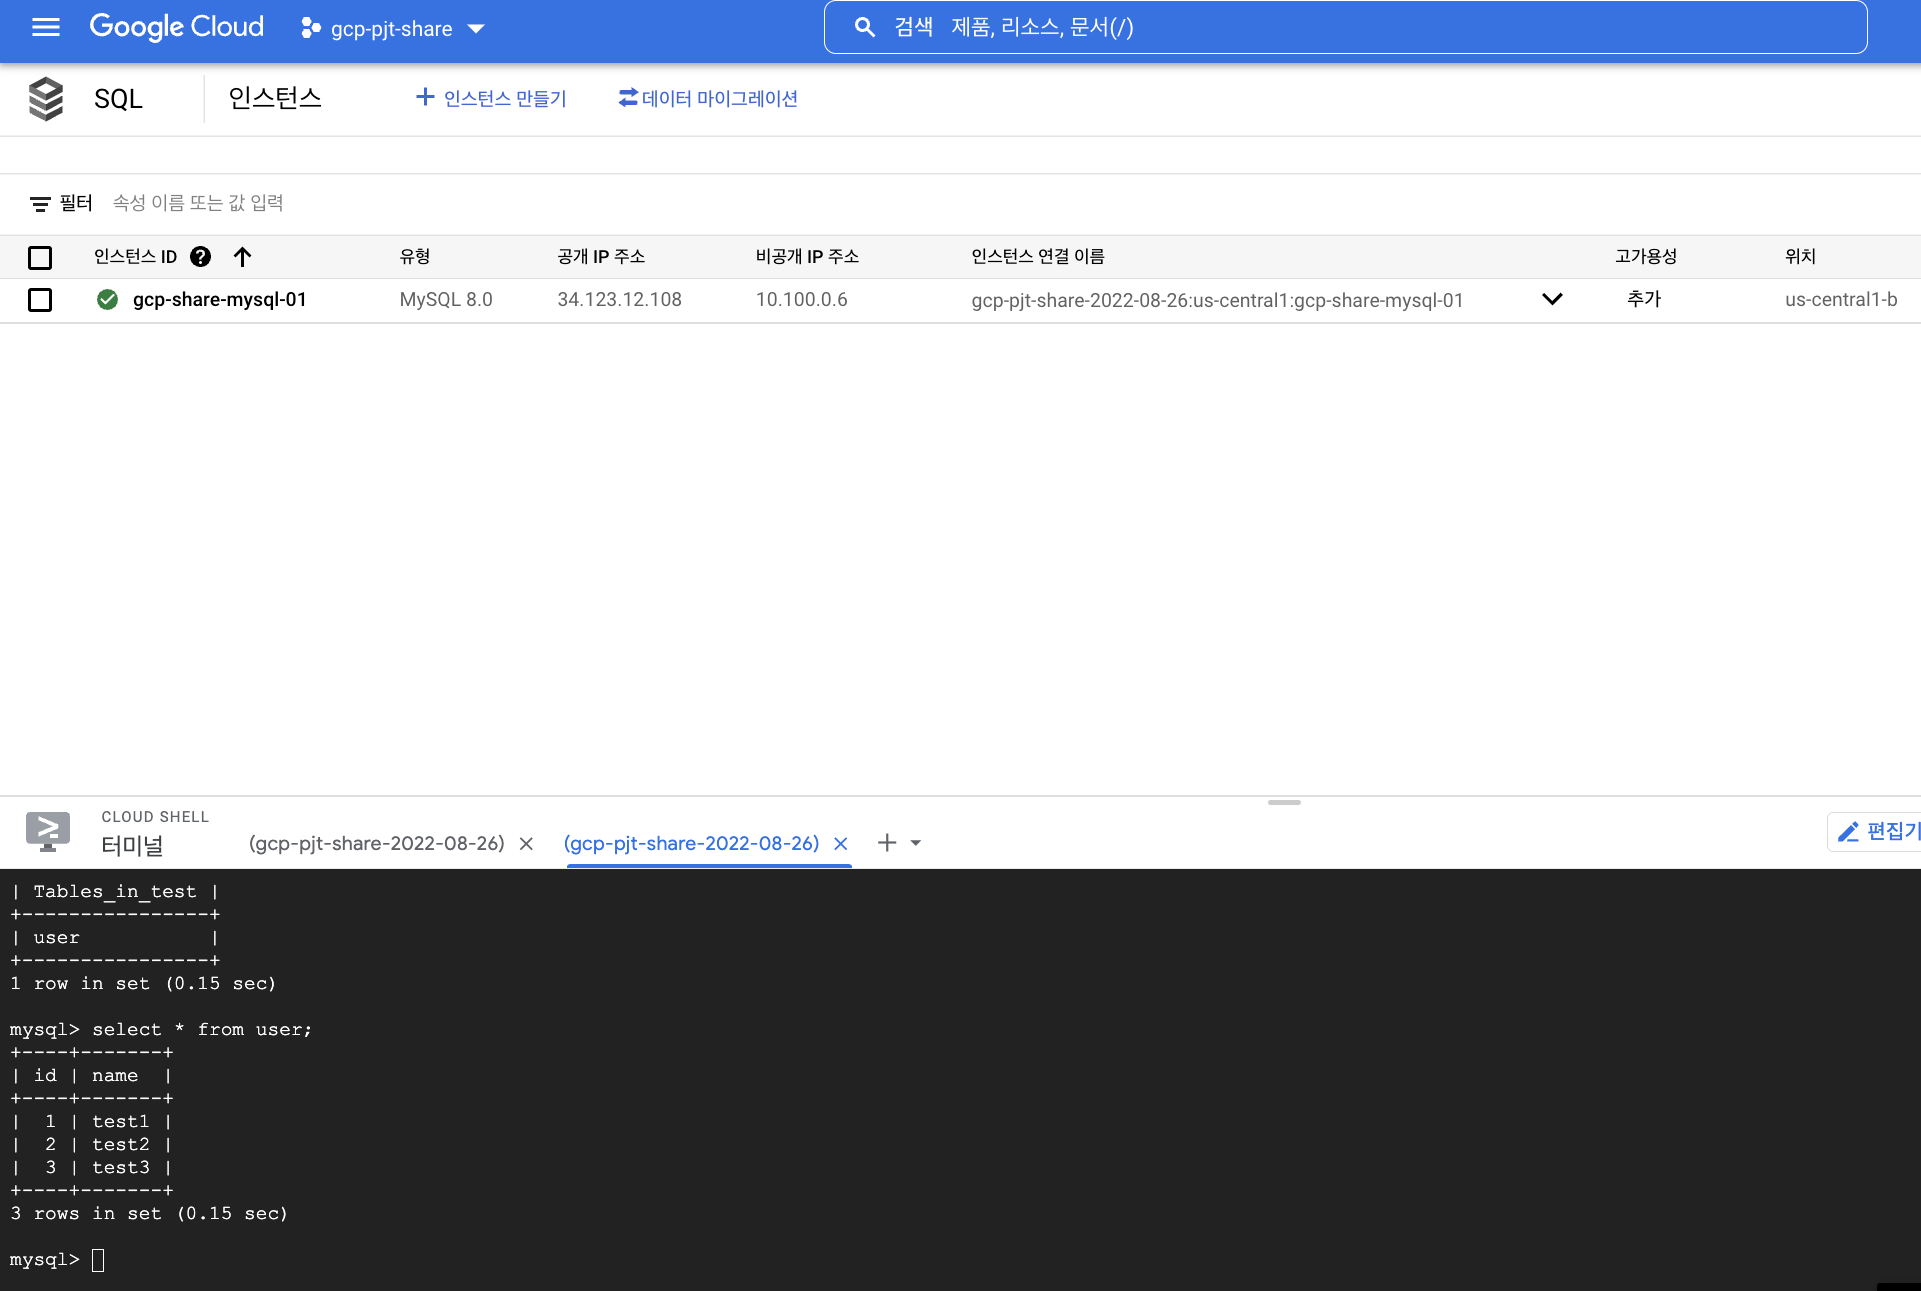Open 데이터 마이그레이션 data migration
1921x1291 pixels.
[x=708, y=98]
